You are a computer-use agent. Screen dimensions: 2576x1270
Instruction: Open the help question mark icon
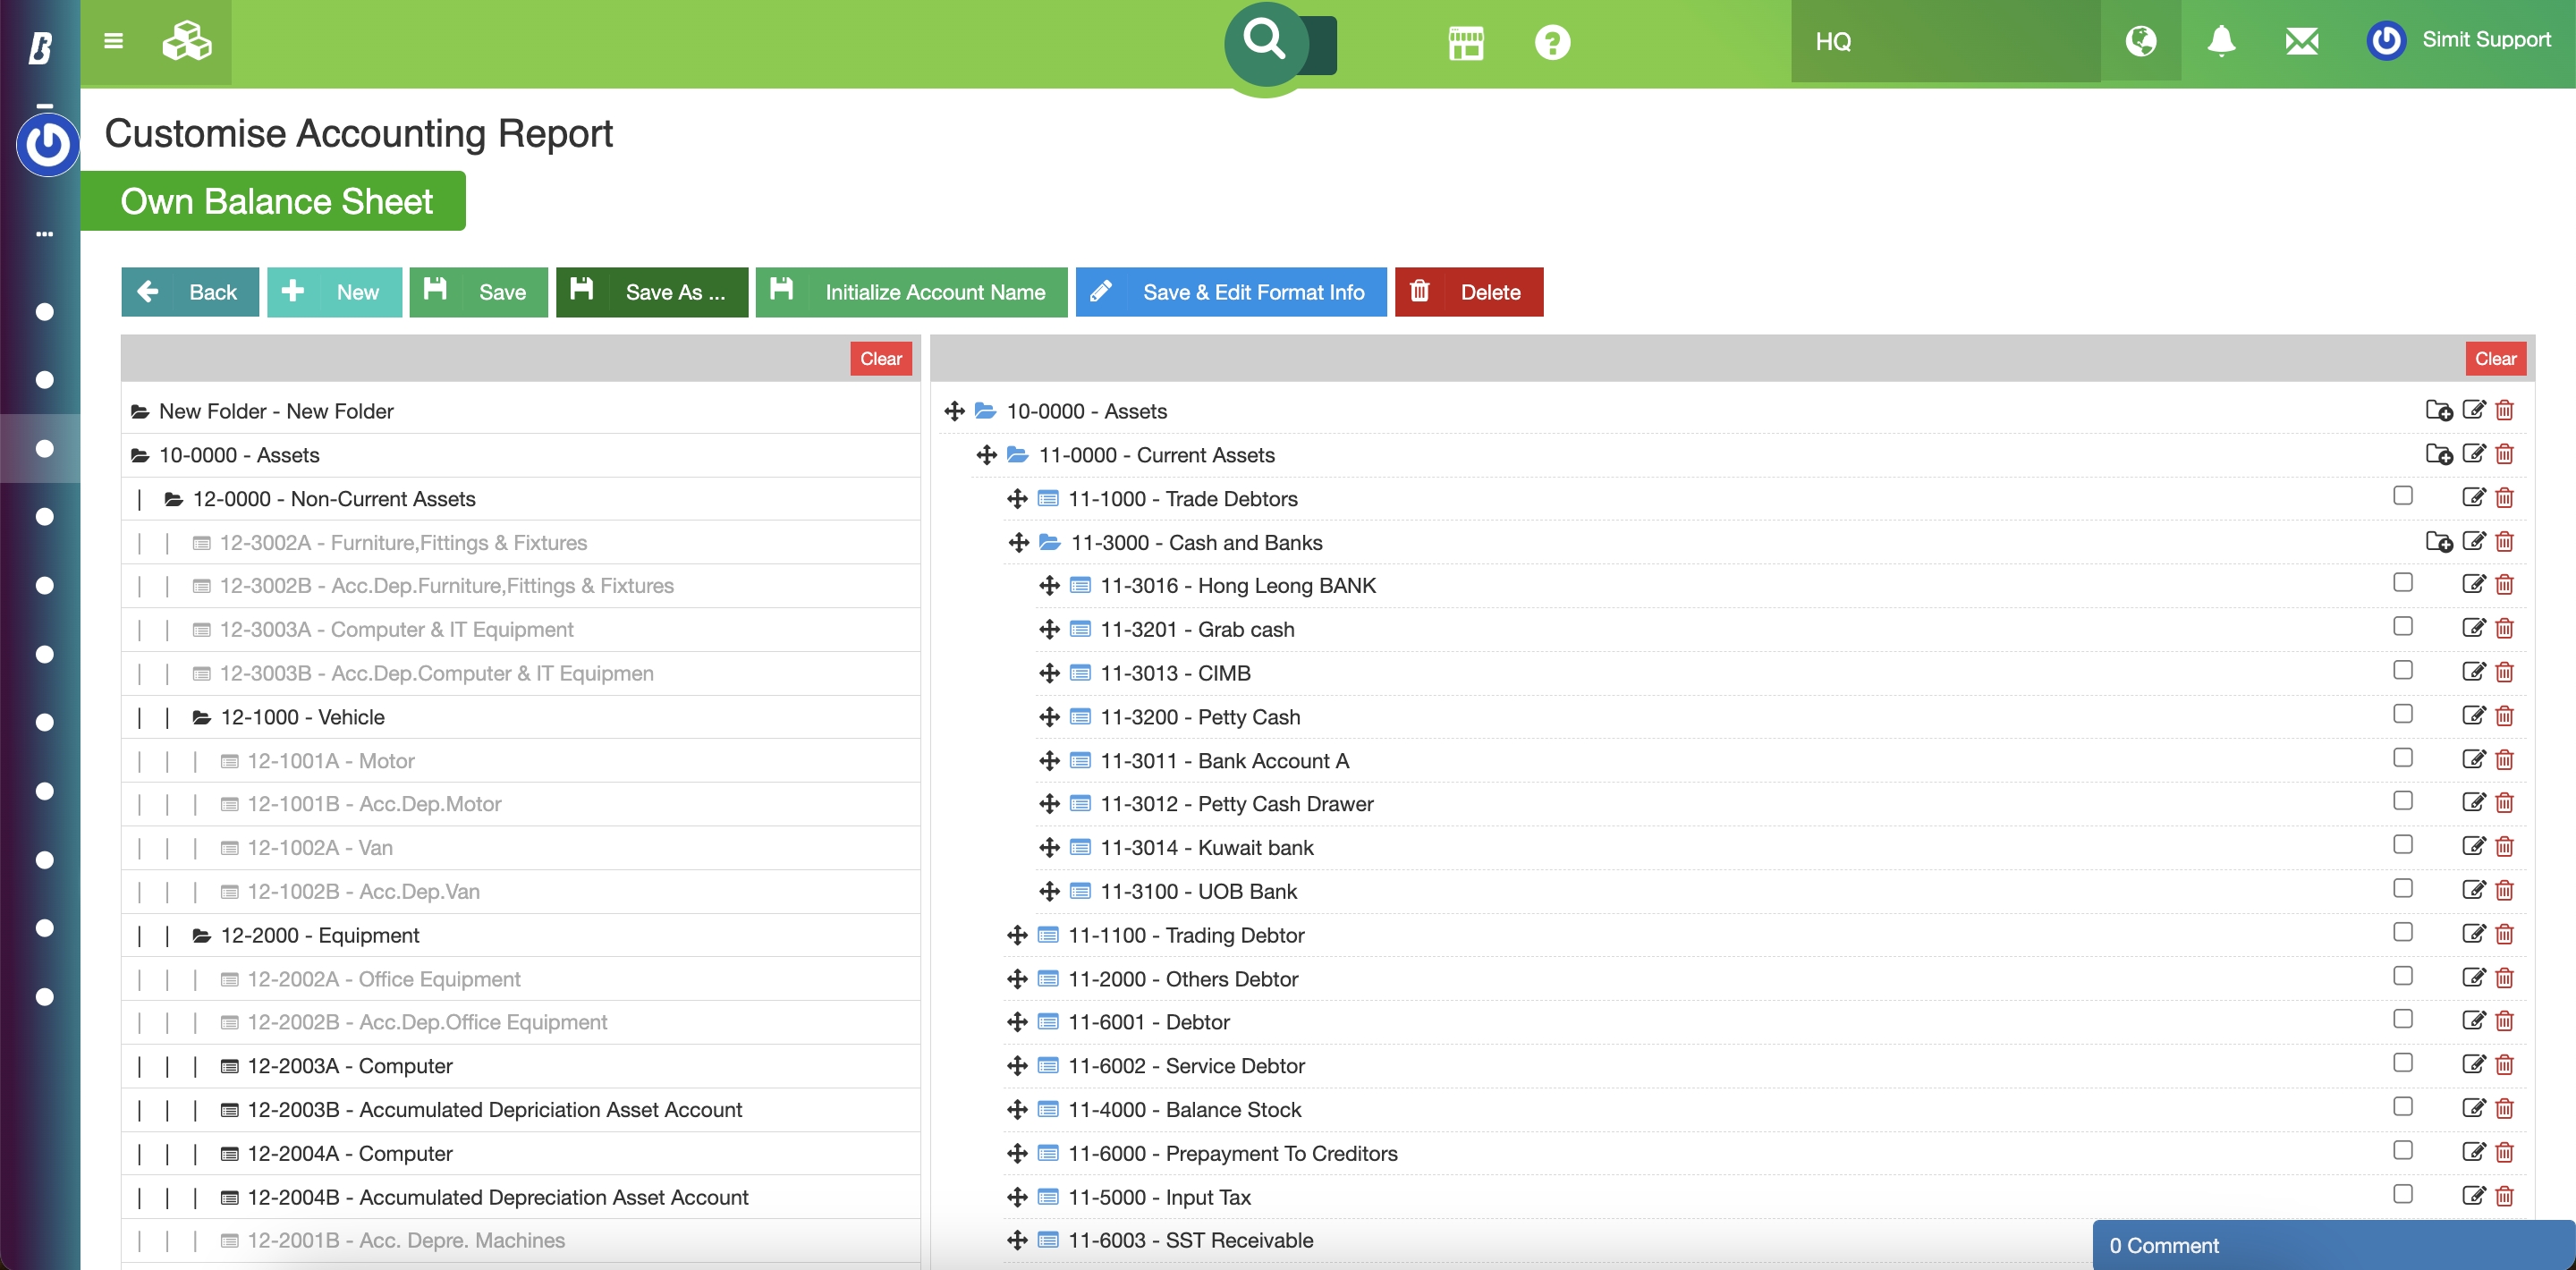1552,43
